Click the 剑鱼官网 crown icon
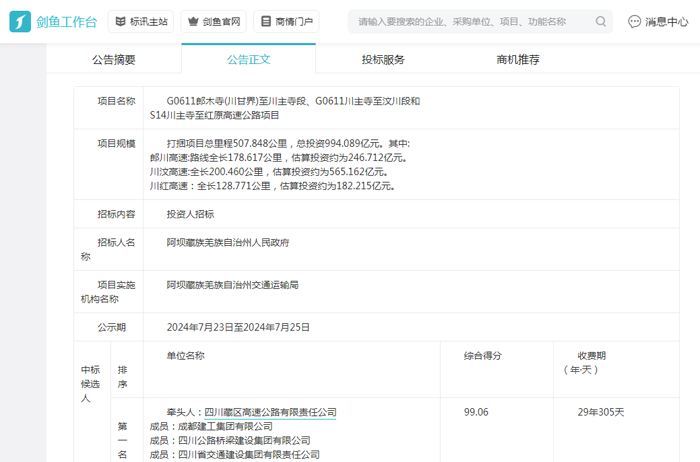Image resolution: width=700 pixels, height=462 pixels. click(193, 21)
